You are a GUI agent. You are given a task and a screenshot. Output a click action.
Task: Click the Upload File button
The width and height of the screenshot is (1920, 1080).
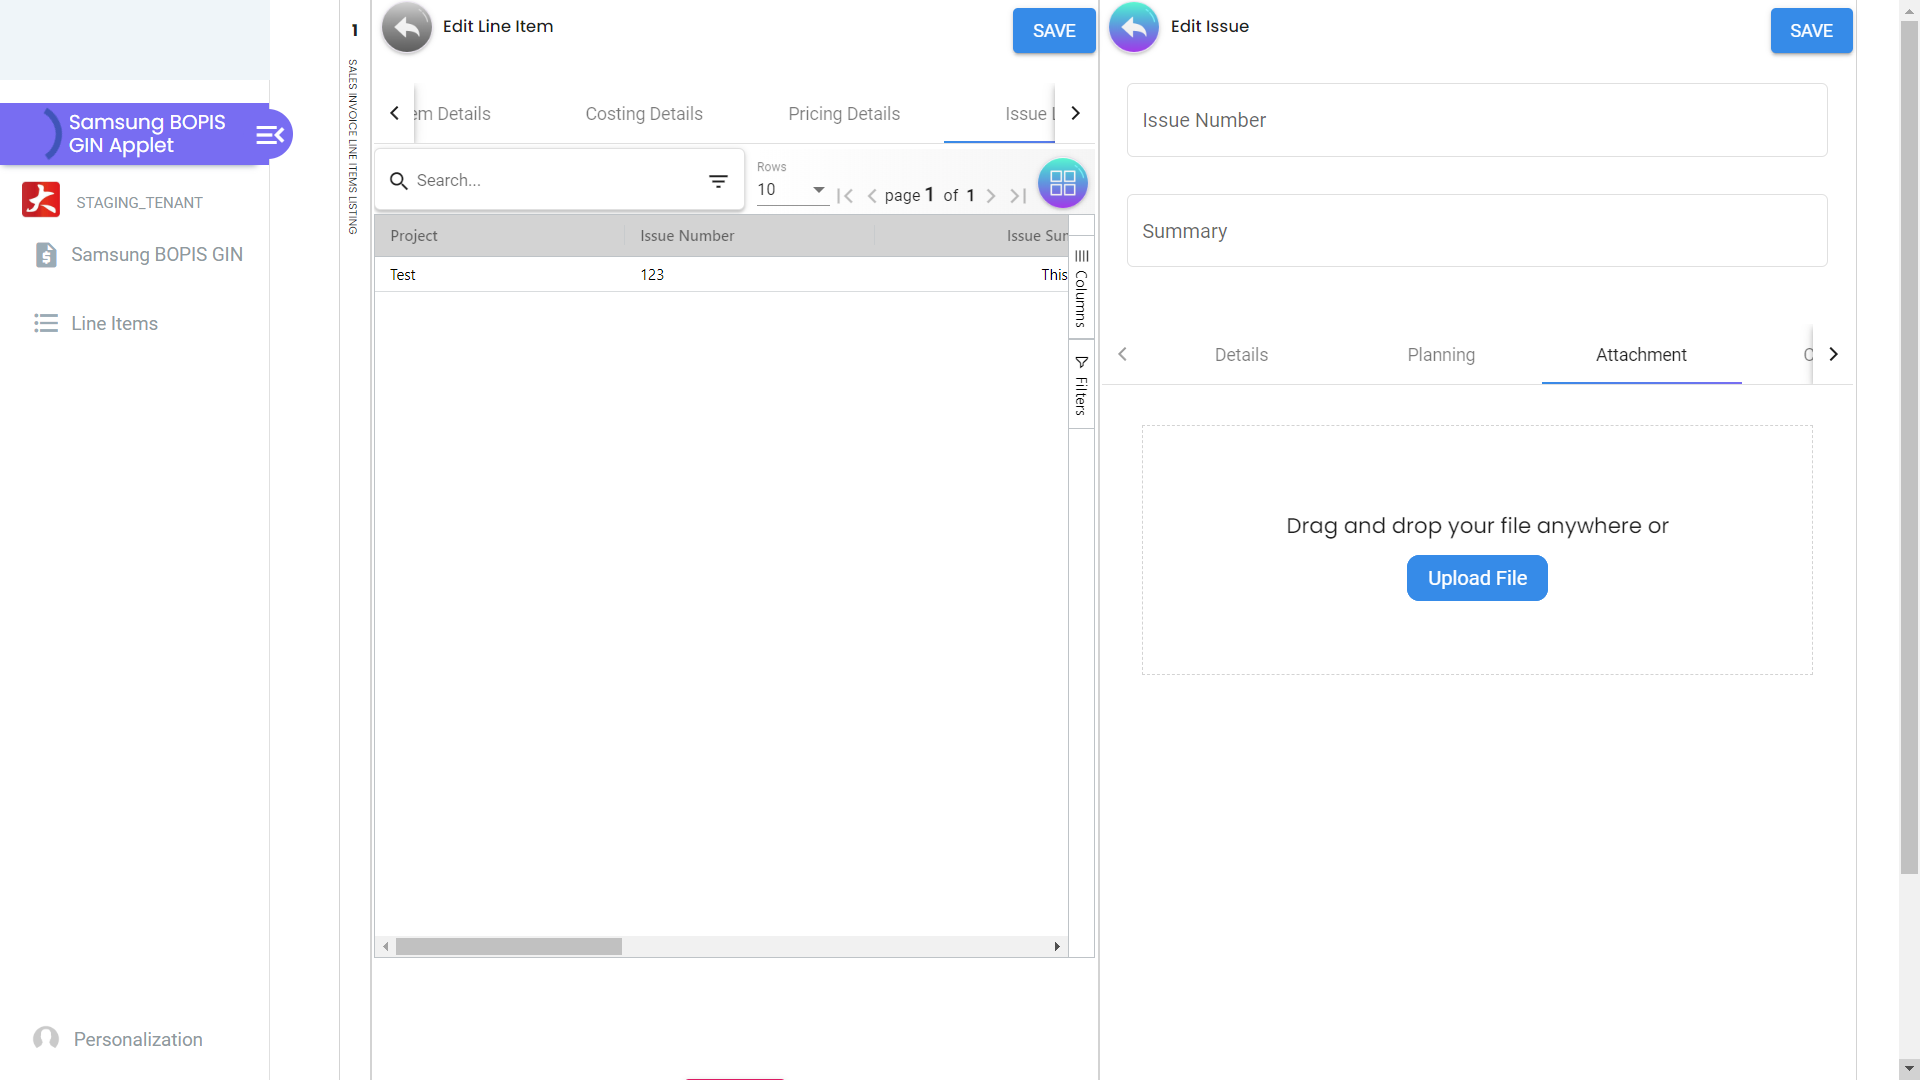coord(1477,578)
